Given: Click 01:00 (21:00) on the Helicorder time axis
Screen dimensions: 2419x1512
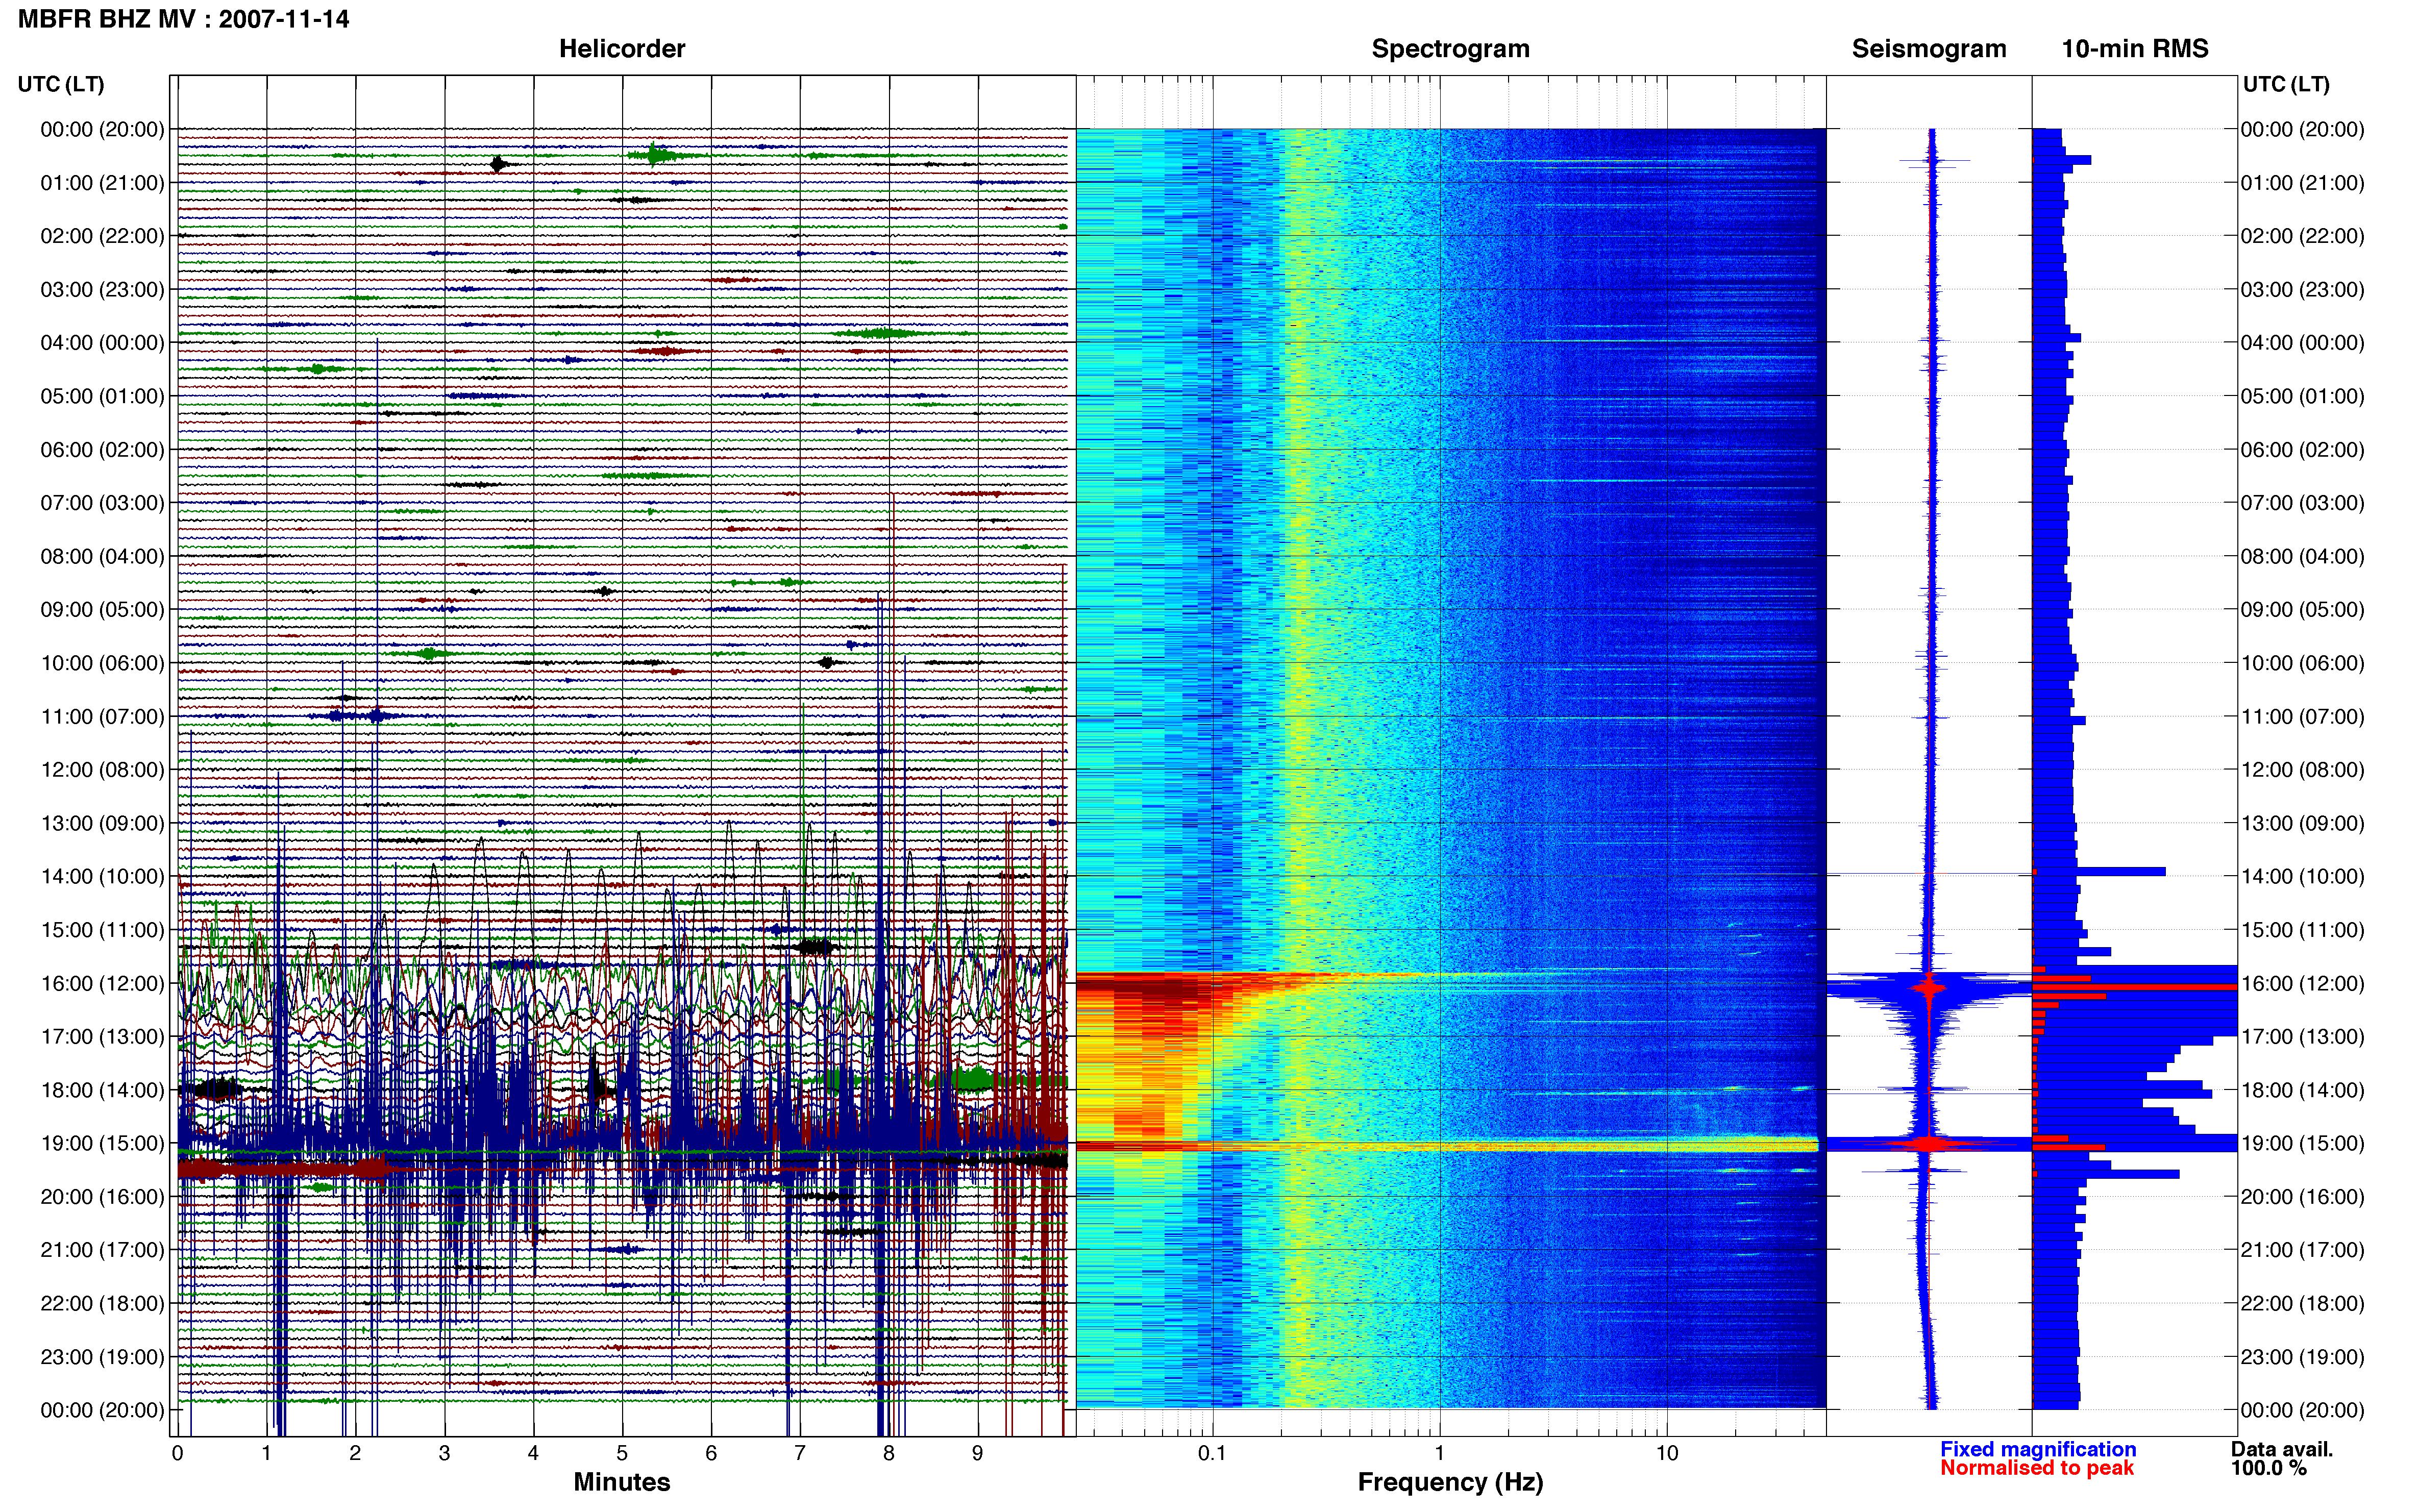Looking at the screenshot, I should (x=102, y=183).
